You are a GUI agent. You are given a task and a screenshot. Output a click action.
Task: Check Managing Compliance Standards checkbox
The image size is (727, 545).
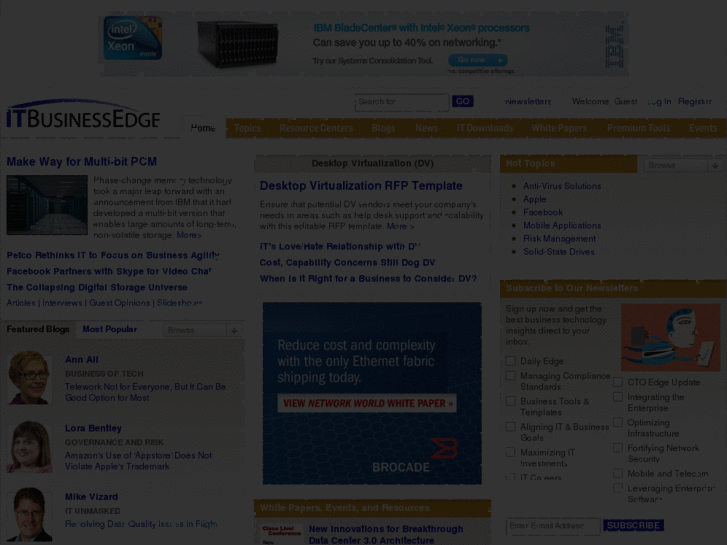tap(510, 376)
